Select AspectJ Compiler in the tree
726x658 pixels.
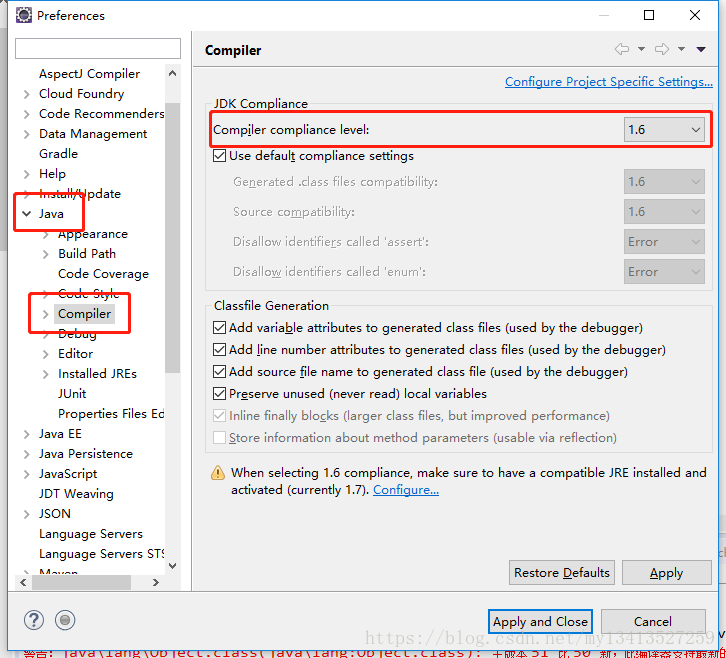pyautogui.click(x=89, y=74)
